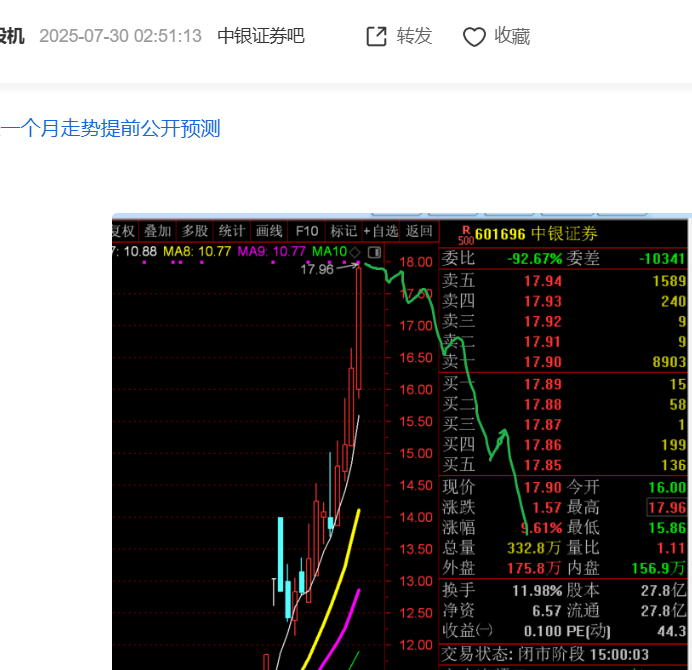This screenshot has height=670, width=692.
Task: Click the 返回 back toolbar button
Action: click(x=419, y=231)
